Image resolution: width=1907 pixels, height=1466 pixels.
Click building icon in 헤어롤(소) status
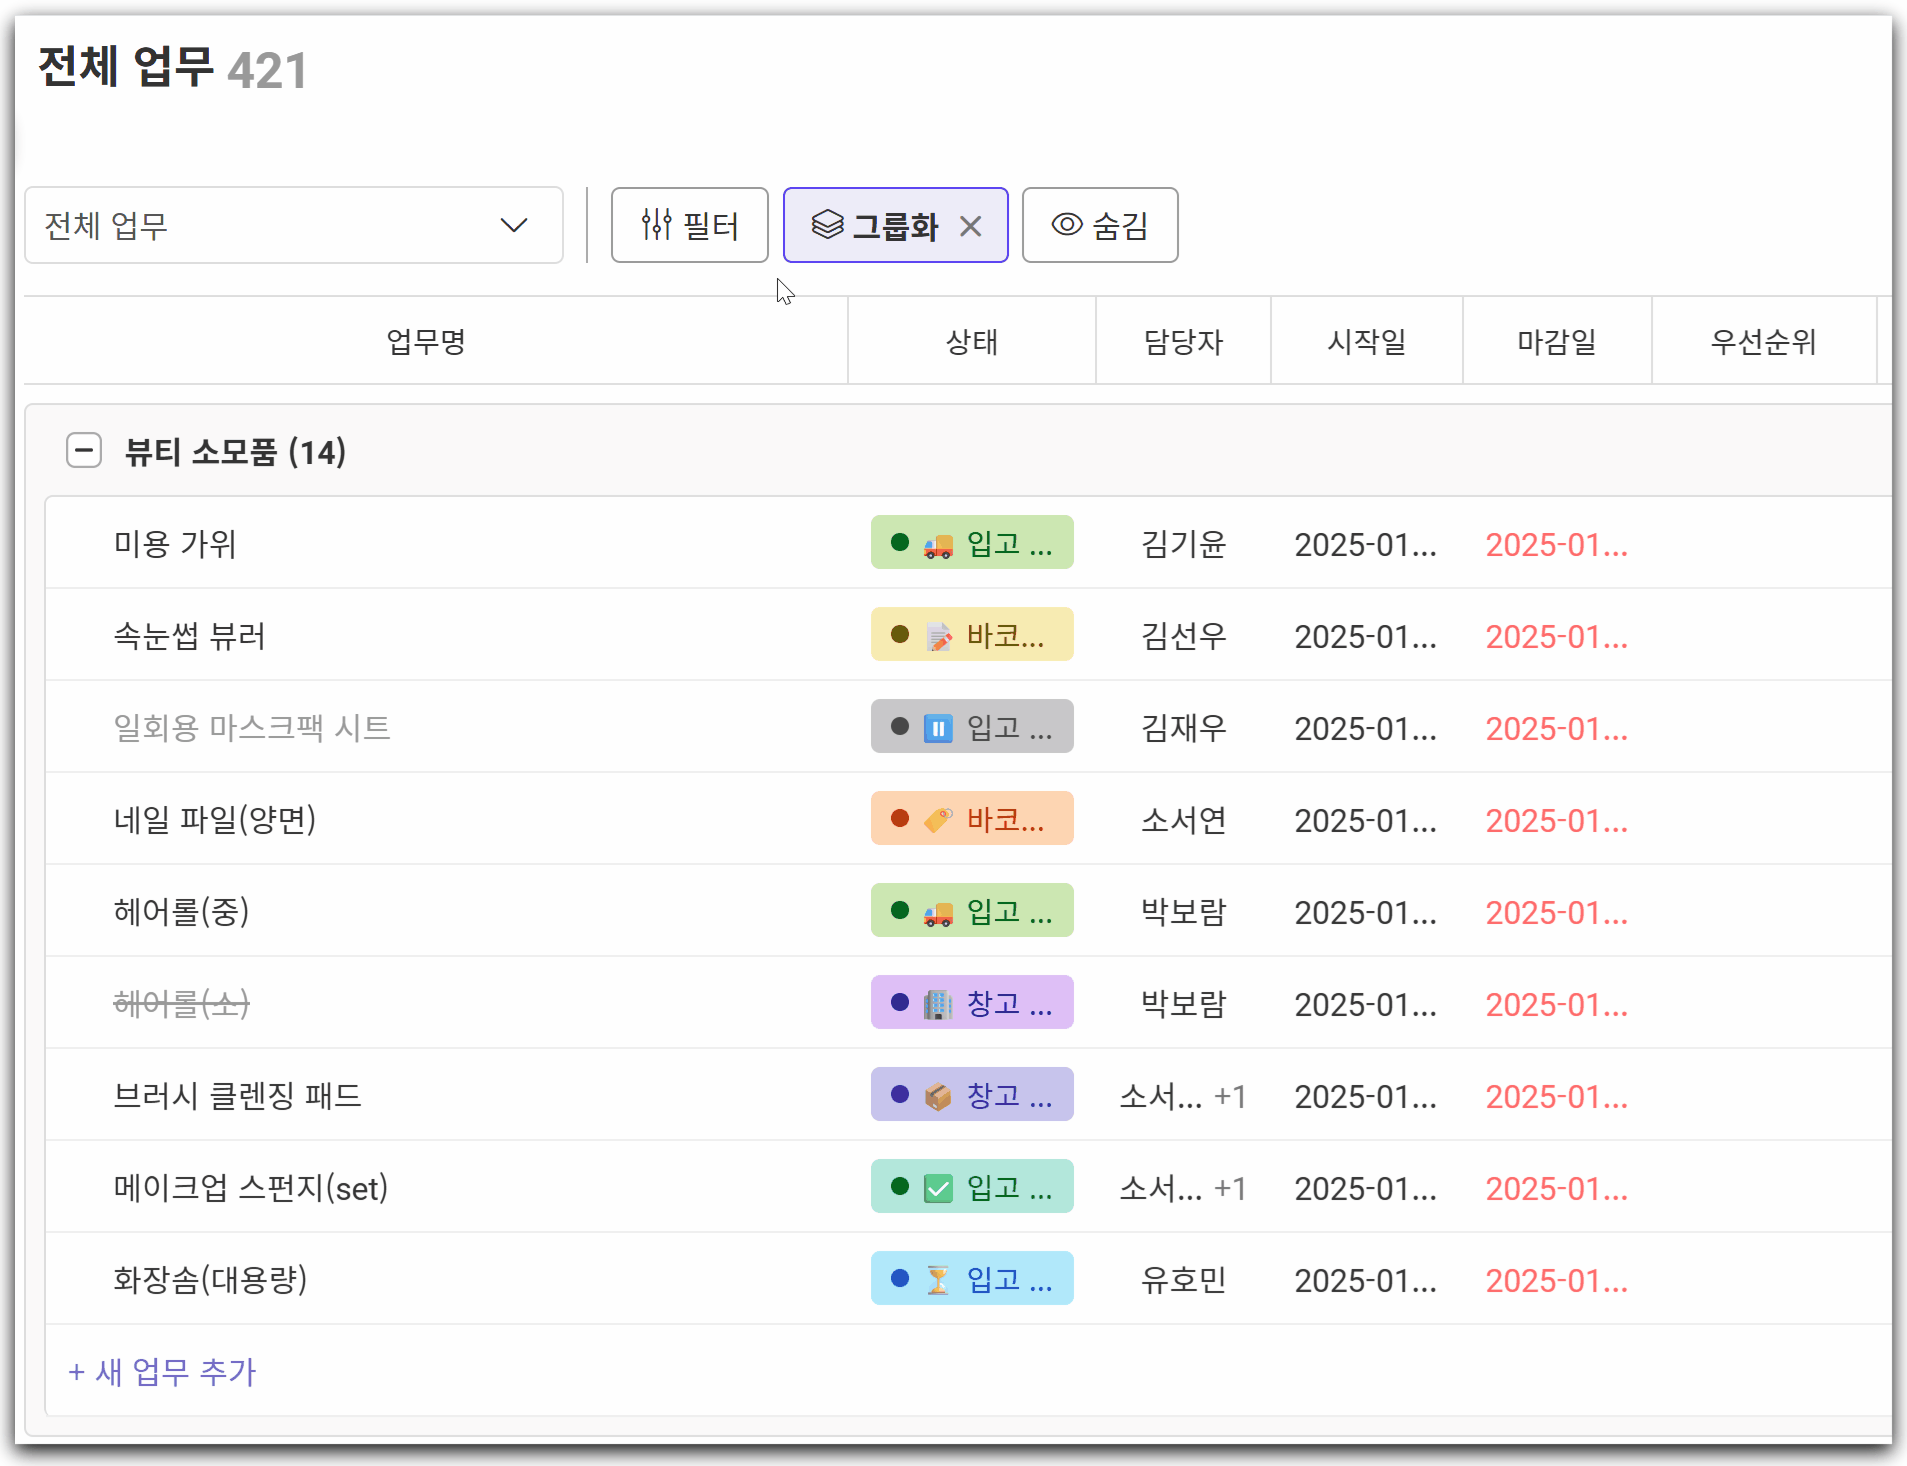click(x=938, y=1004)
